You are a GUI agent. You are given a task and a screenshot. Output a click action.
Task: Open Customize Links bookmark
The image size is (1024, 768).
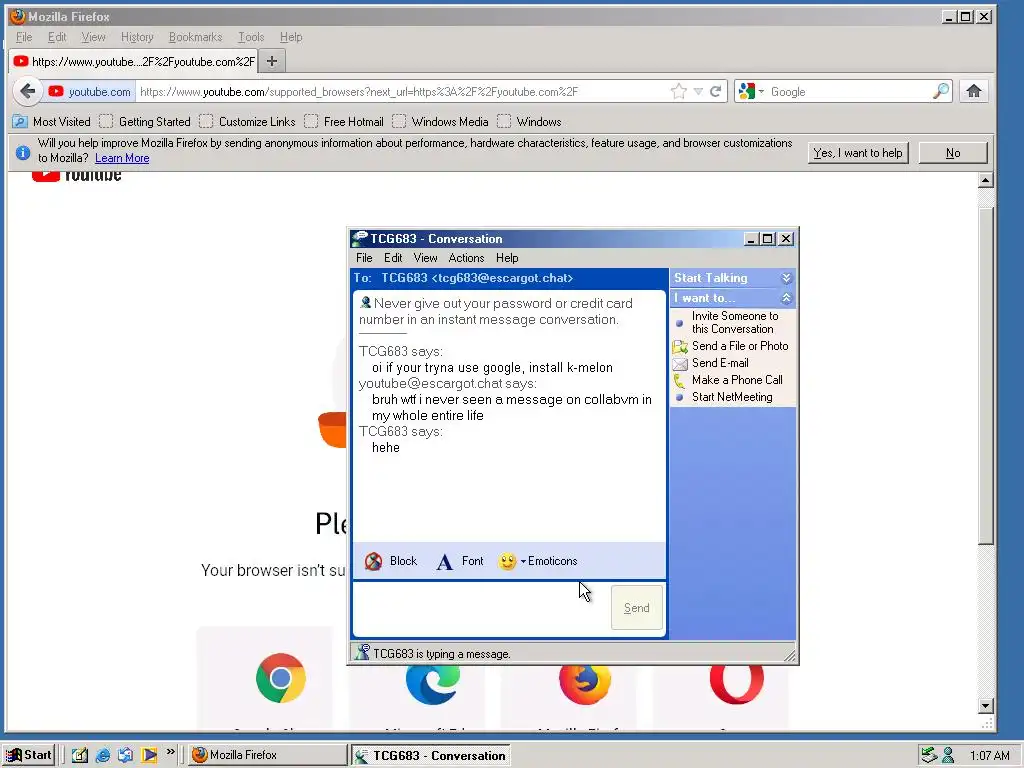point(248,121)
